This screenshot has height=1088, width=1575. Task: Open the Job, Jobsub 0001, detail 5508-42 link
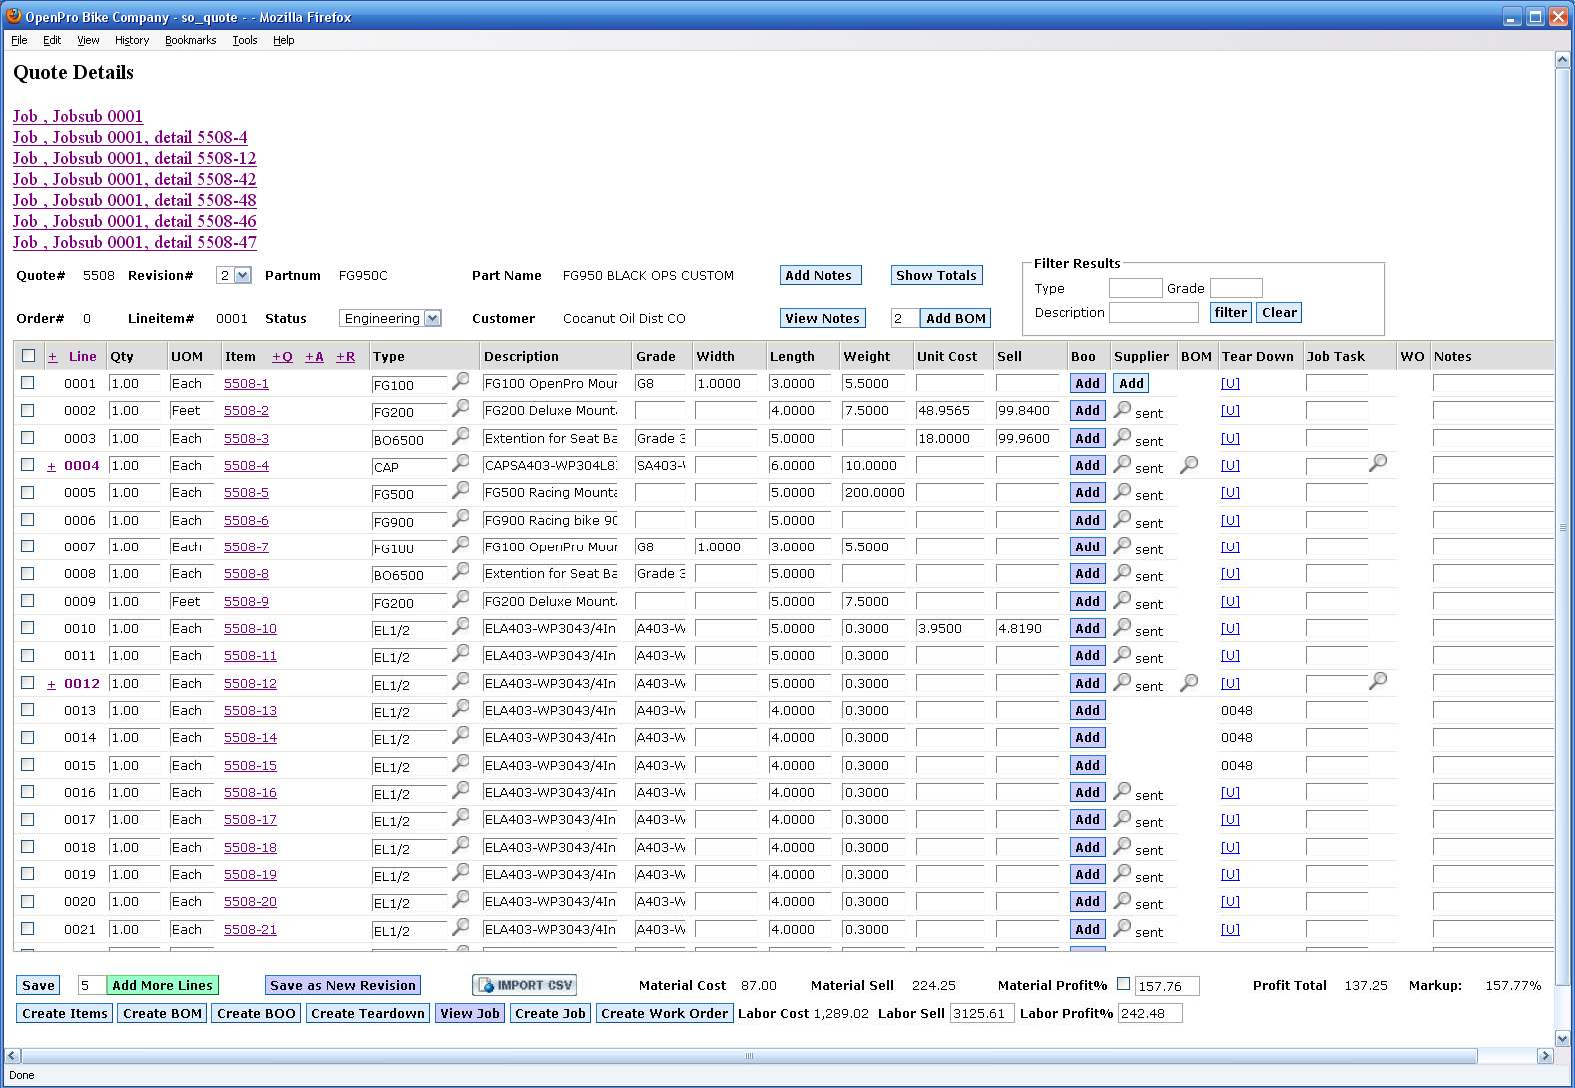(x=134, y=179)
